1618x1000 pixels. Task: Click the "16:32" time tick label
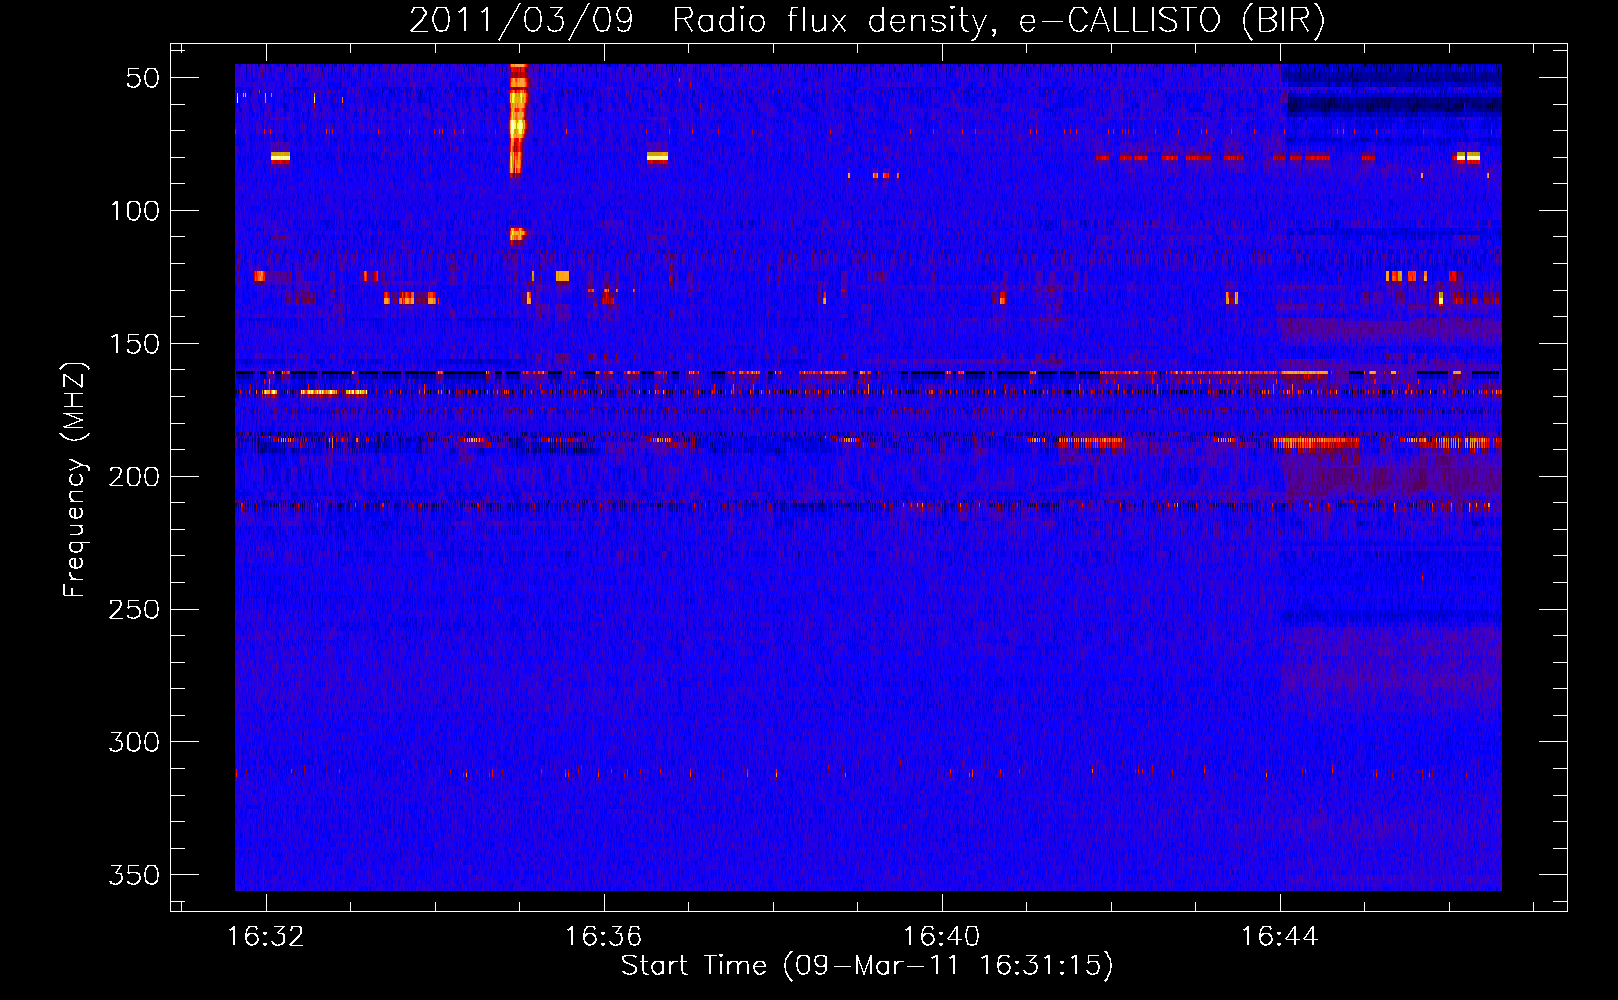pos(266,937)
